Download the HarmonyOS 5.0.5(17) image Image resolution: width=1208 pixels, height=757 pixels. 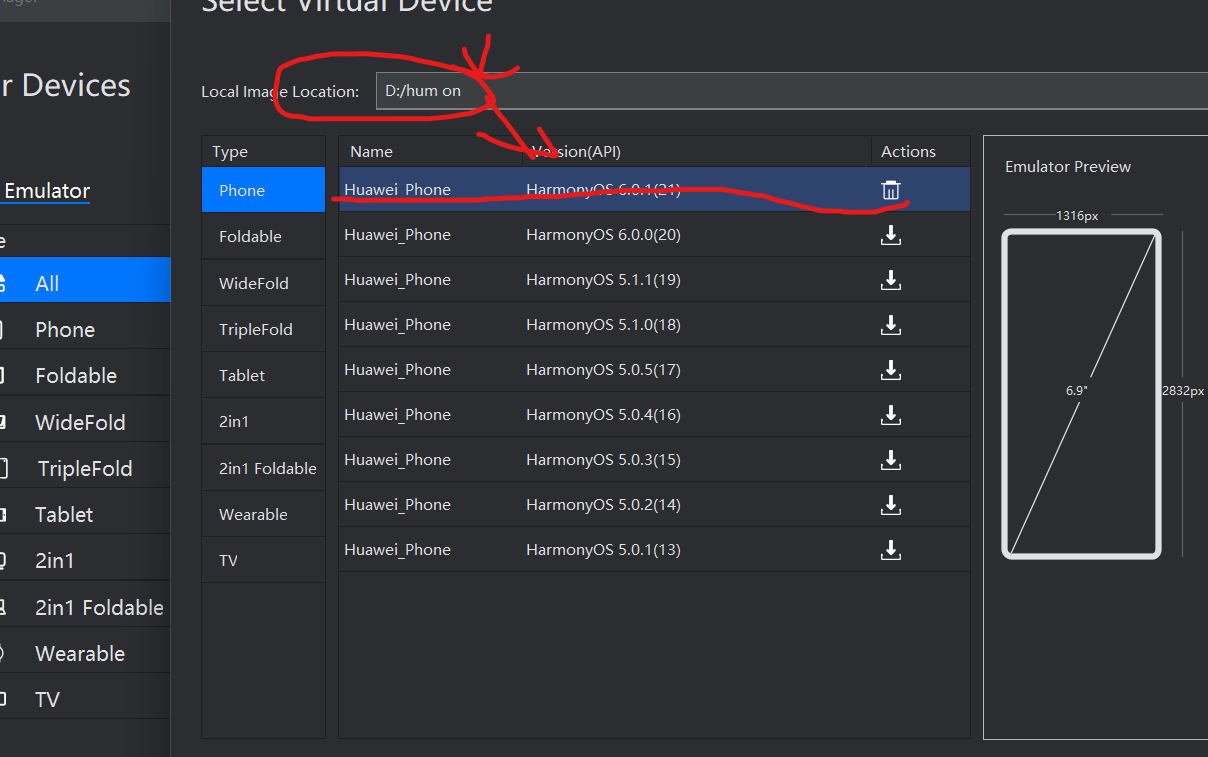891,370
